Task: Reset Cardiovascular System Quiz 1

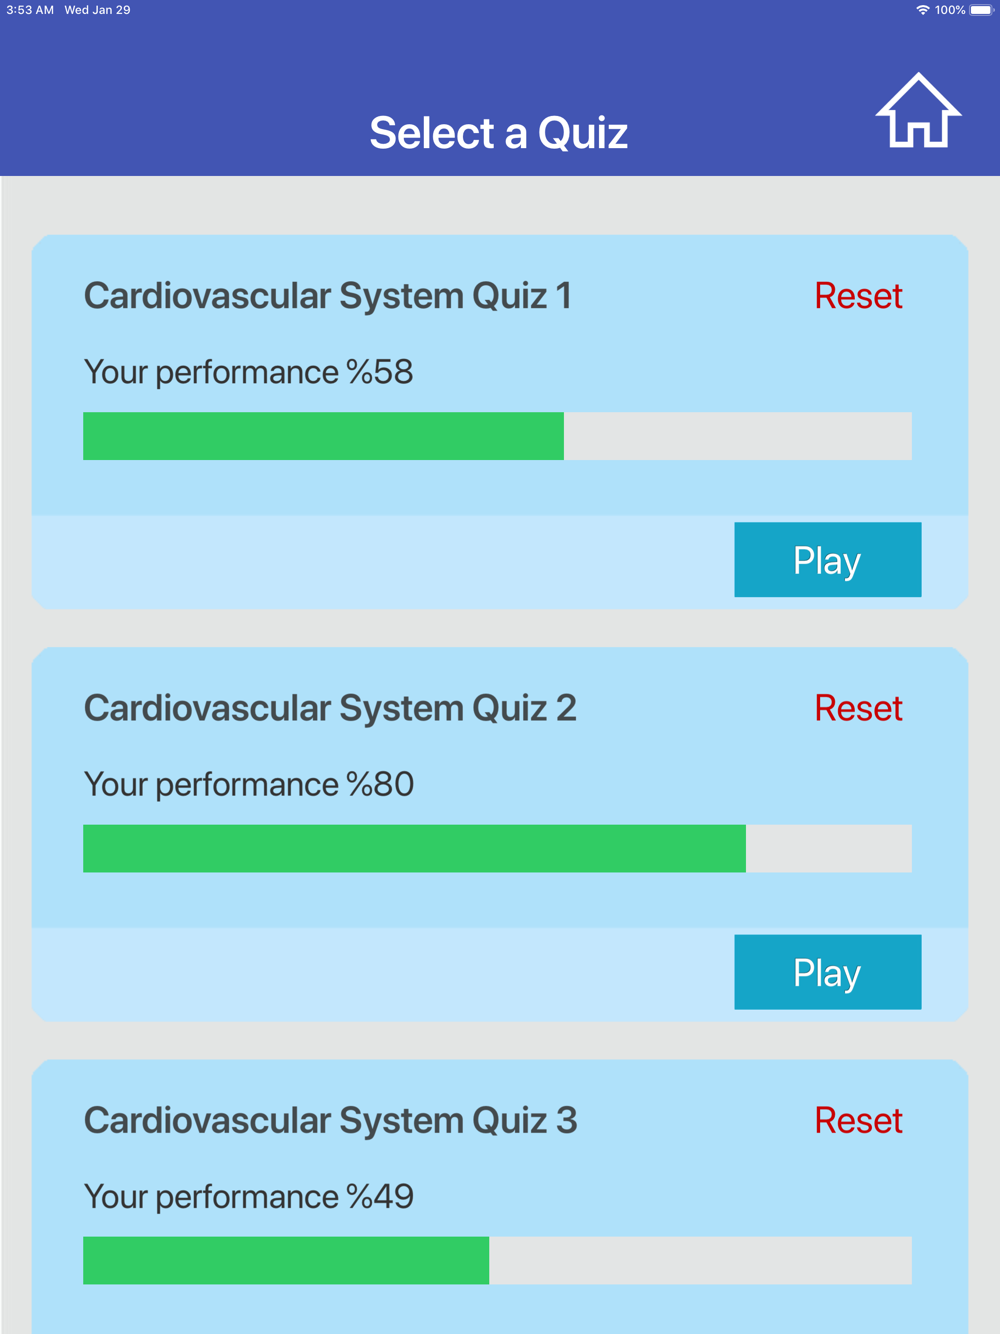Action: (x=858, y=296)
